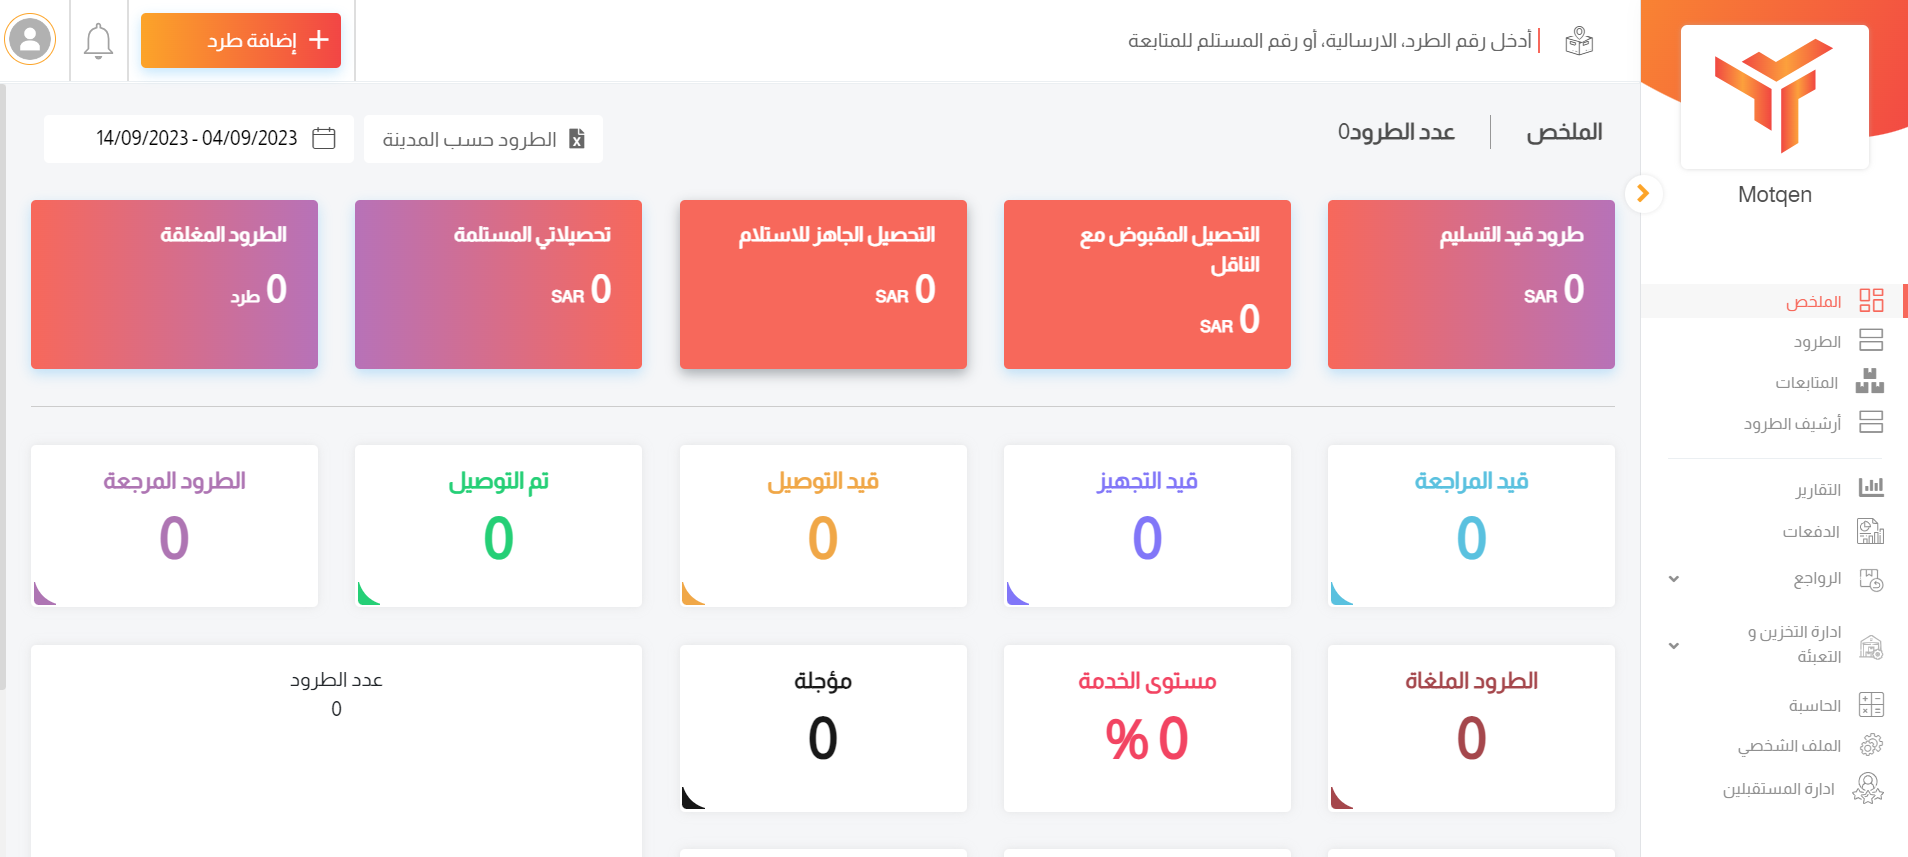Click the calendar icon in date range

point(324,138)
